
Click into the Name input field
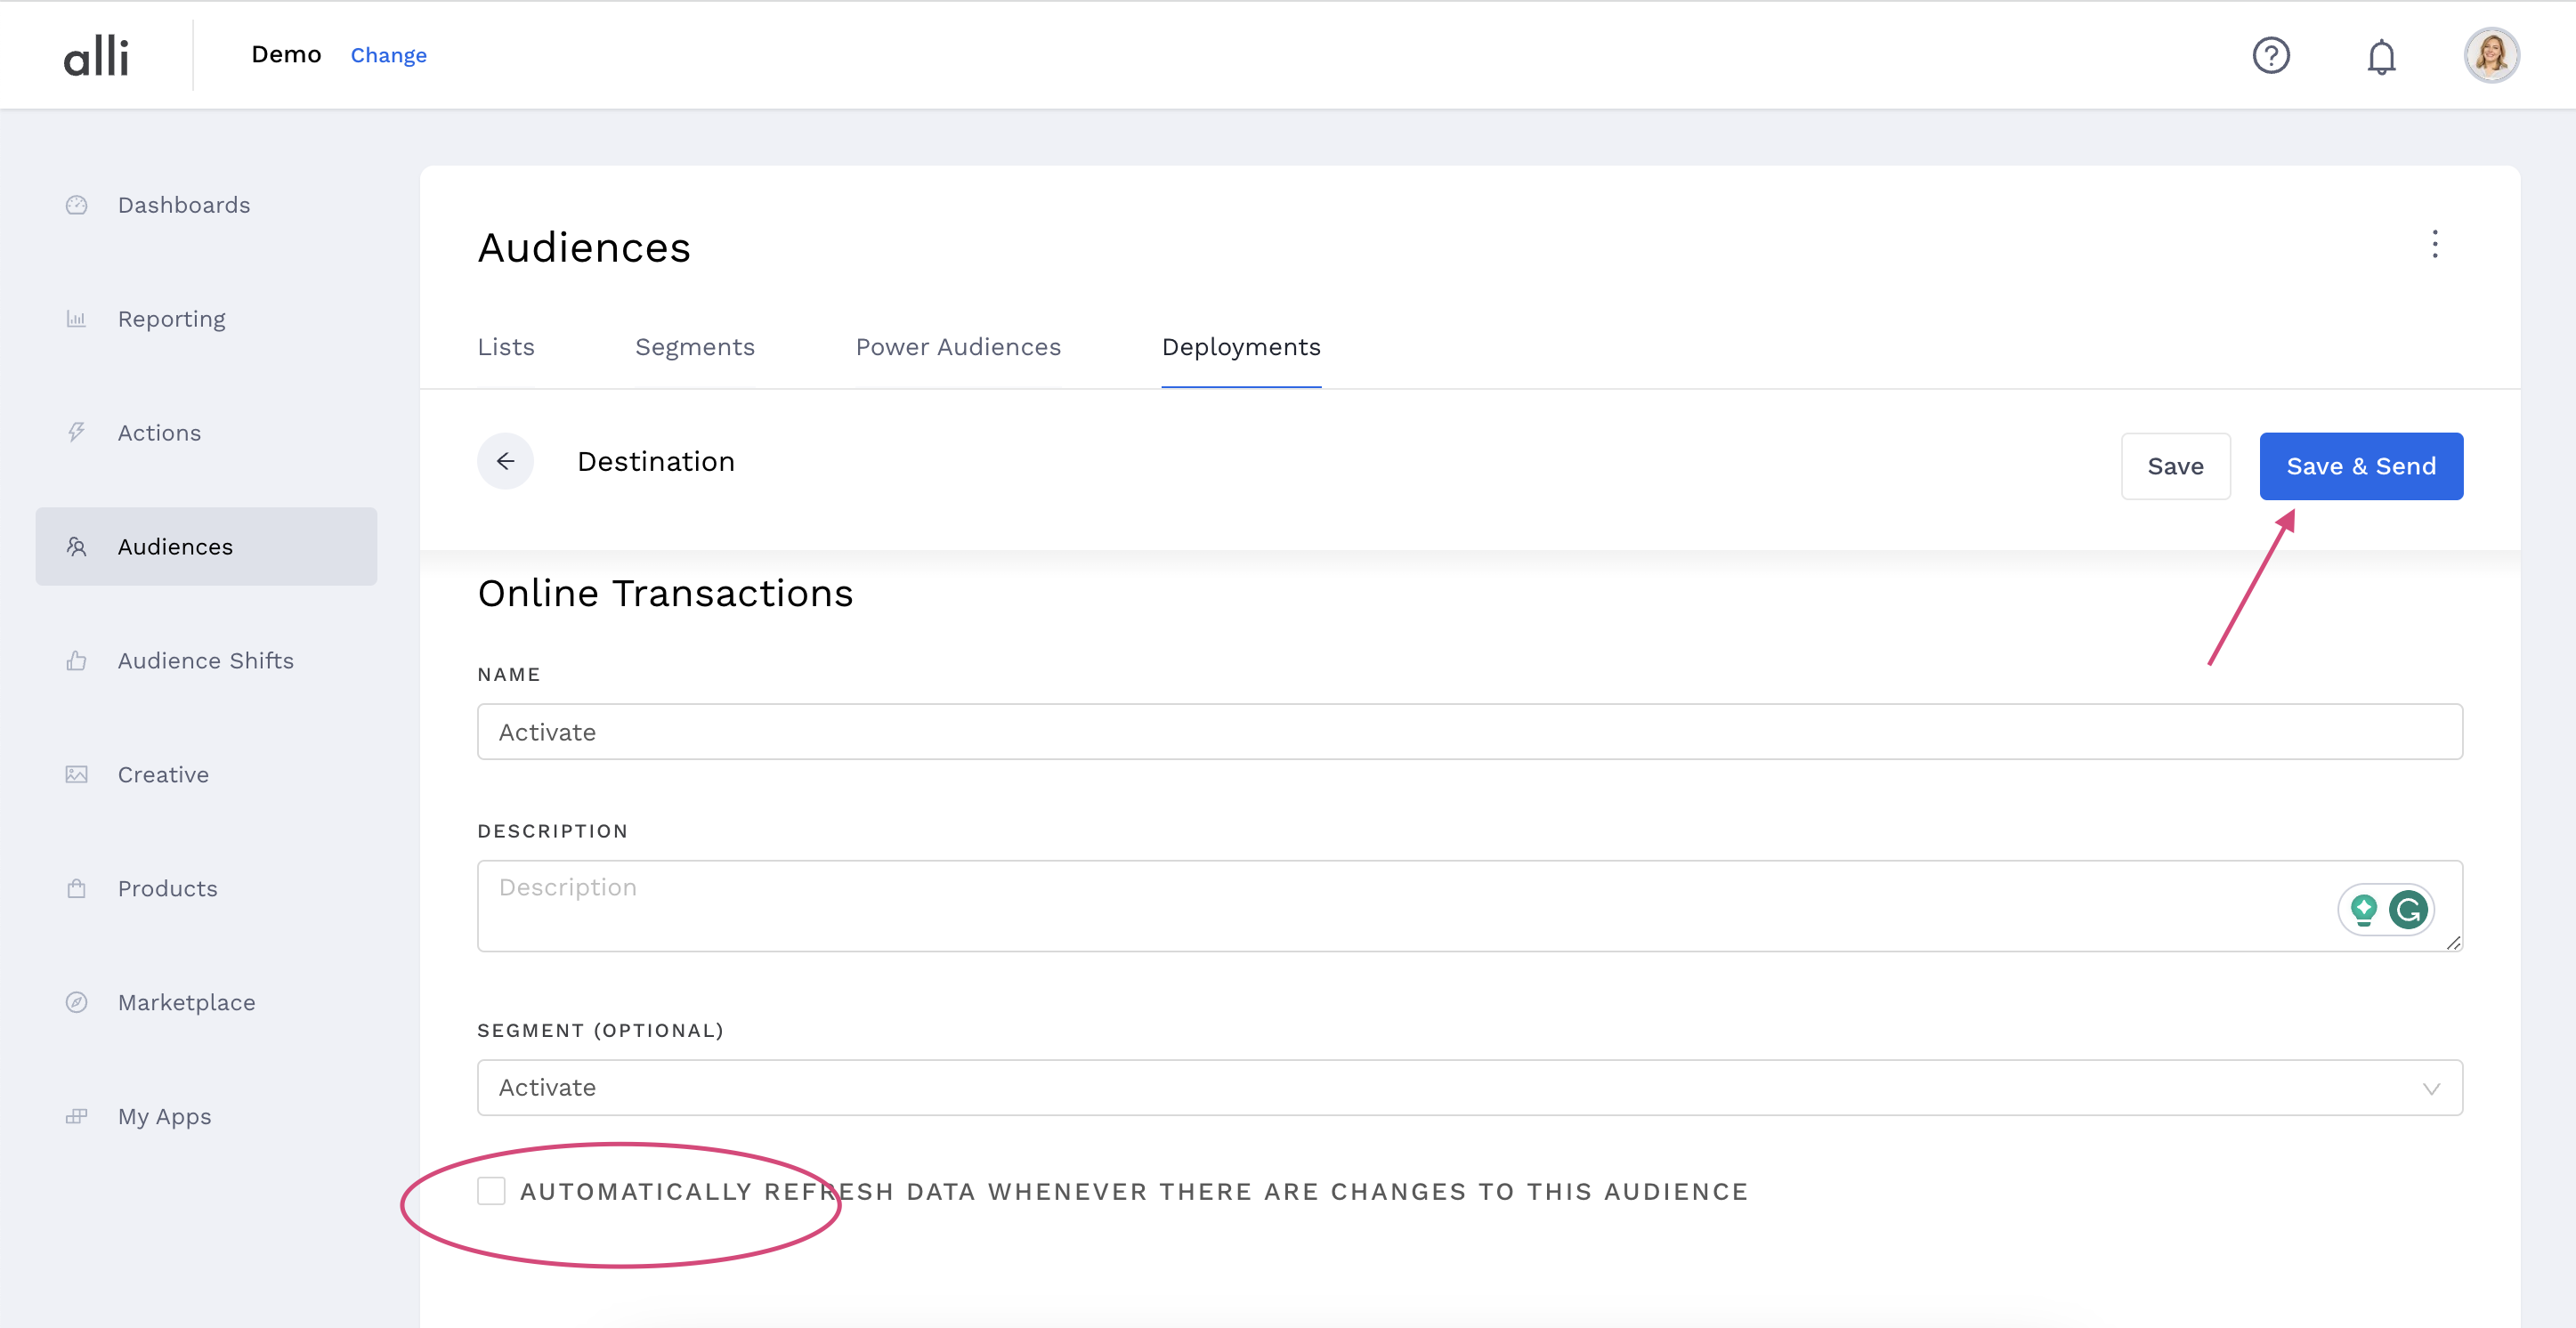pos(1468,732)
